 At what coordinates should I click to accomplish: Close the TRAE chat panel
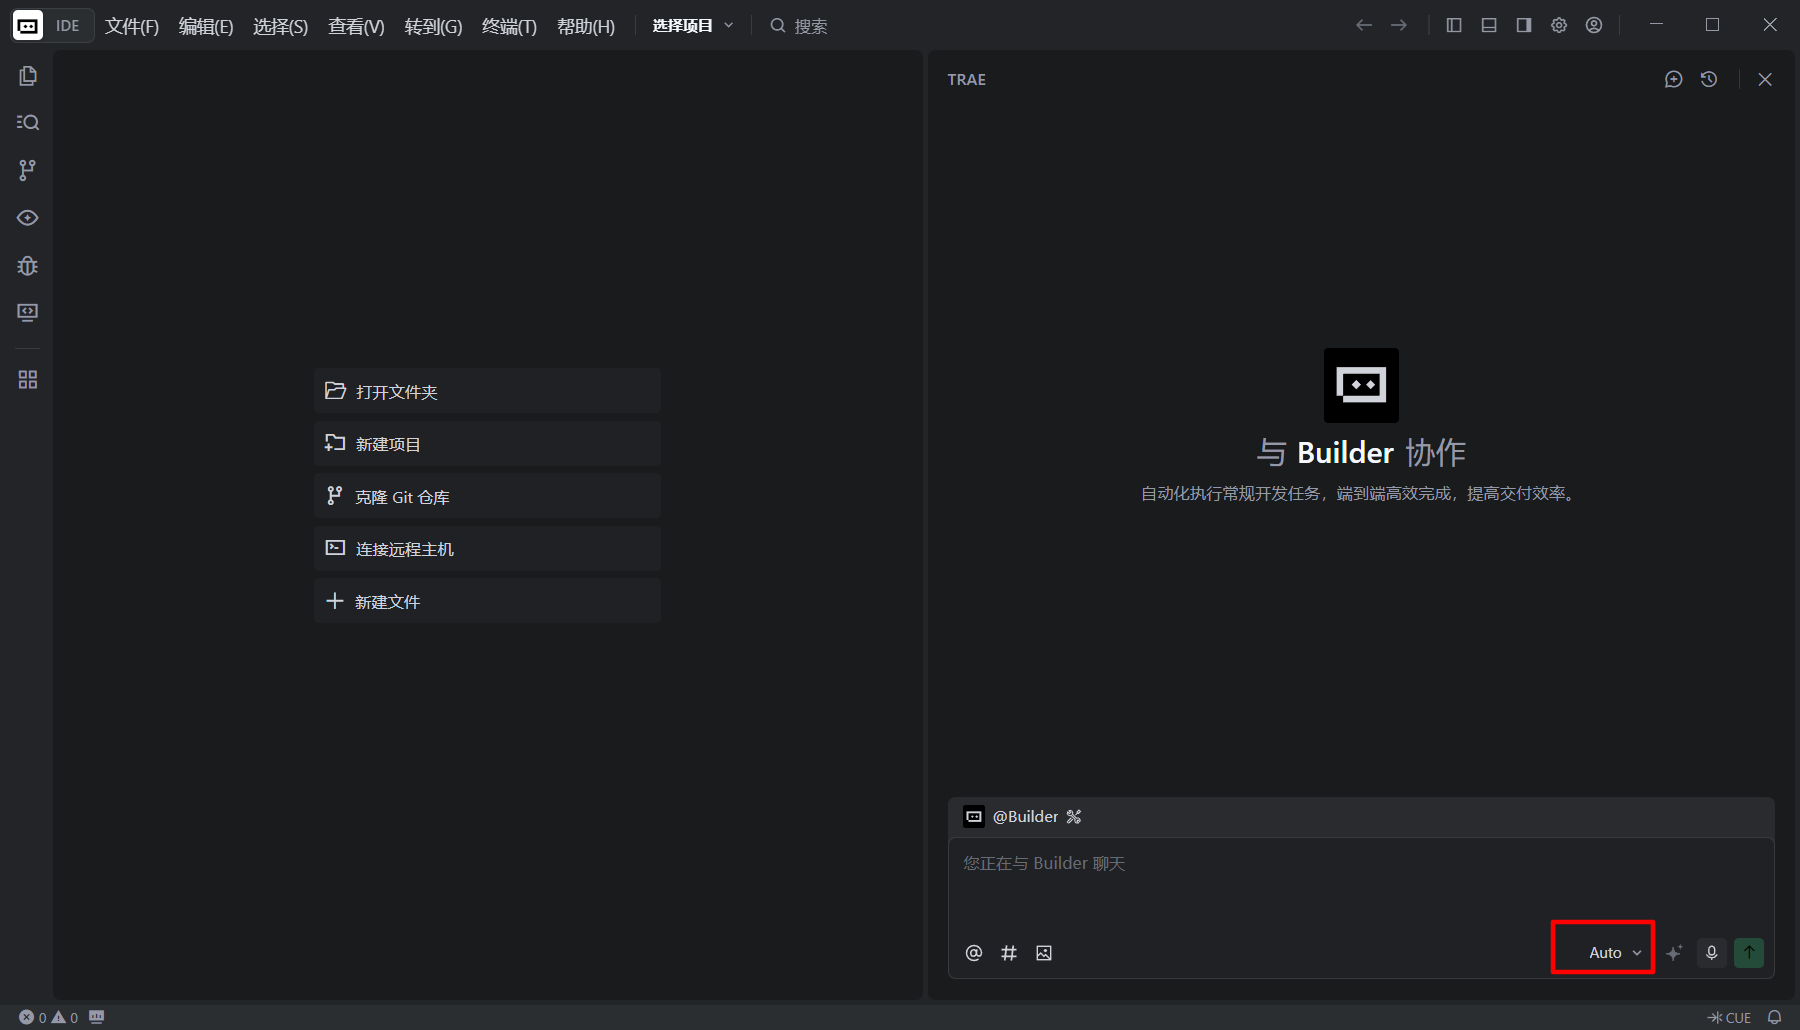[x=1765, y=79]
